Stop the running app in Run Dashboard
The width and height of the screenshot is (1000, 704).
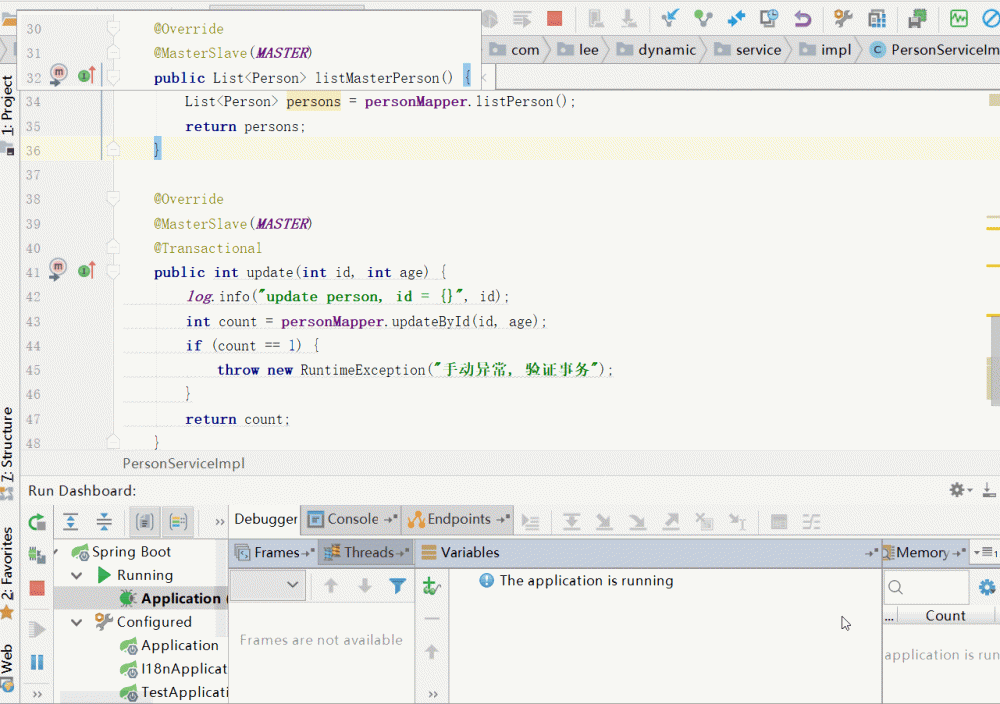37,588
